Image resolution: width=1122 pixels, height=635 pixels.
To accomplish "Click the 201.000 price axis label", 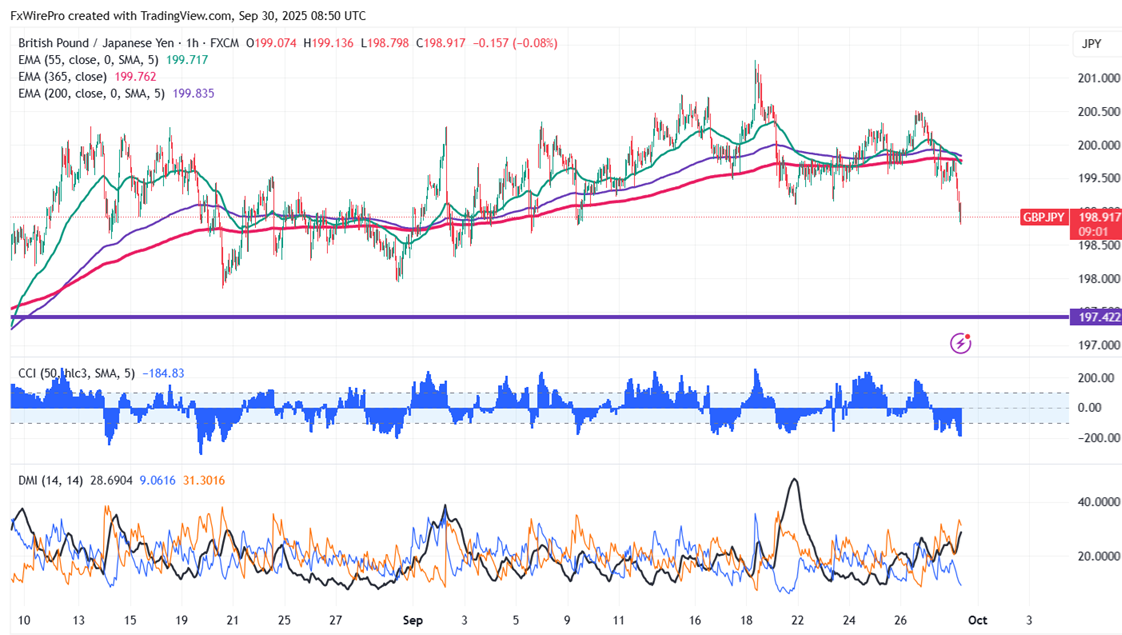I will click(1098, 78).
